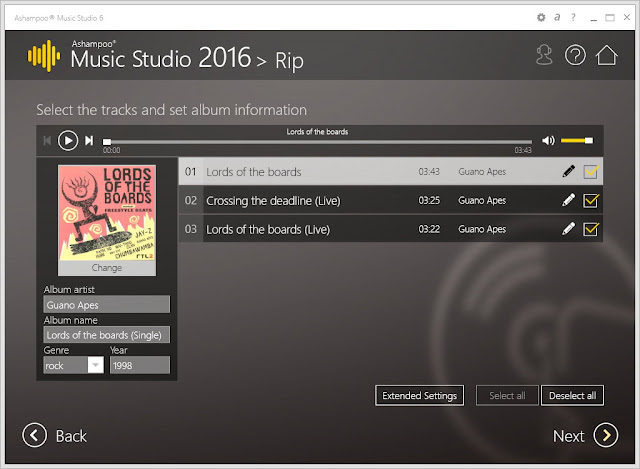Click the Ashampoo 'a' title bar icon
The image size is (640, 469).
pyautogui.click(x=557, y=17)
